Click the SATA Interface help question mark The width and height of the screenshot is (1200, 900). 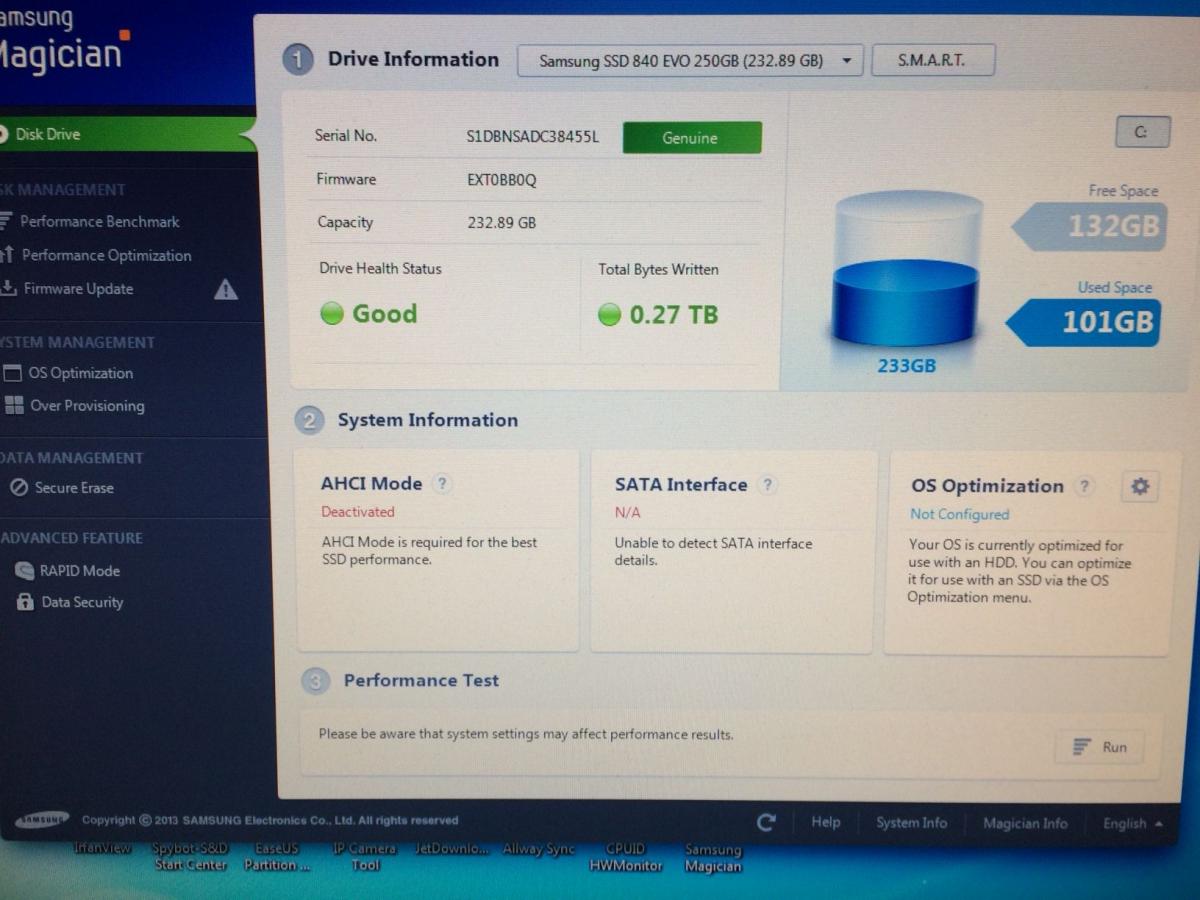point(767,485)
